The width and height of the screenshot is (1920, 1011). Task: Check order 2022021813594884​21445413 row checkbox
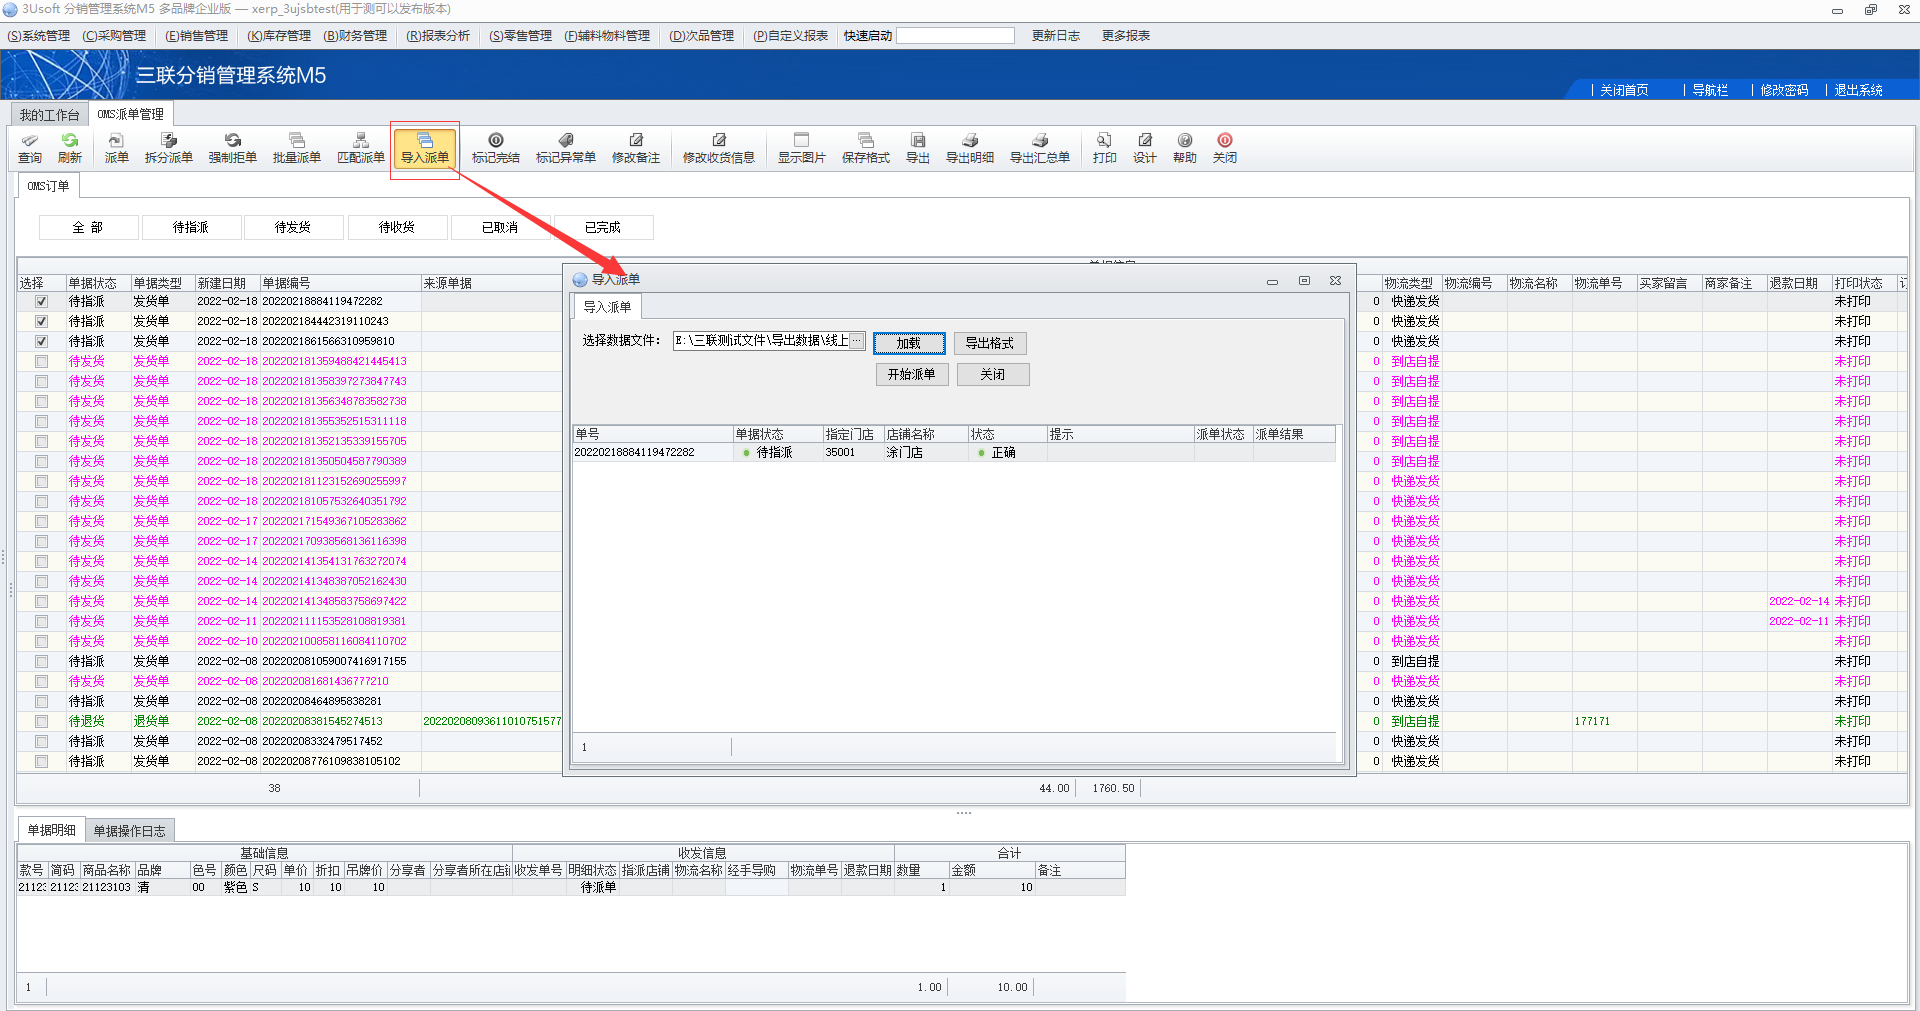tap(41, 361)
